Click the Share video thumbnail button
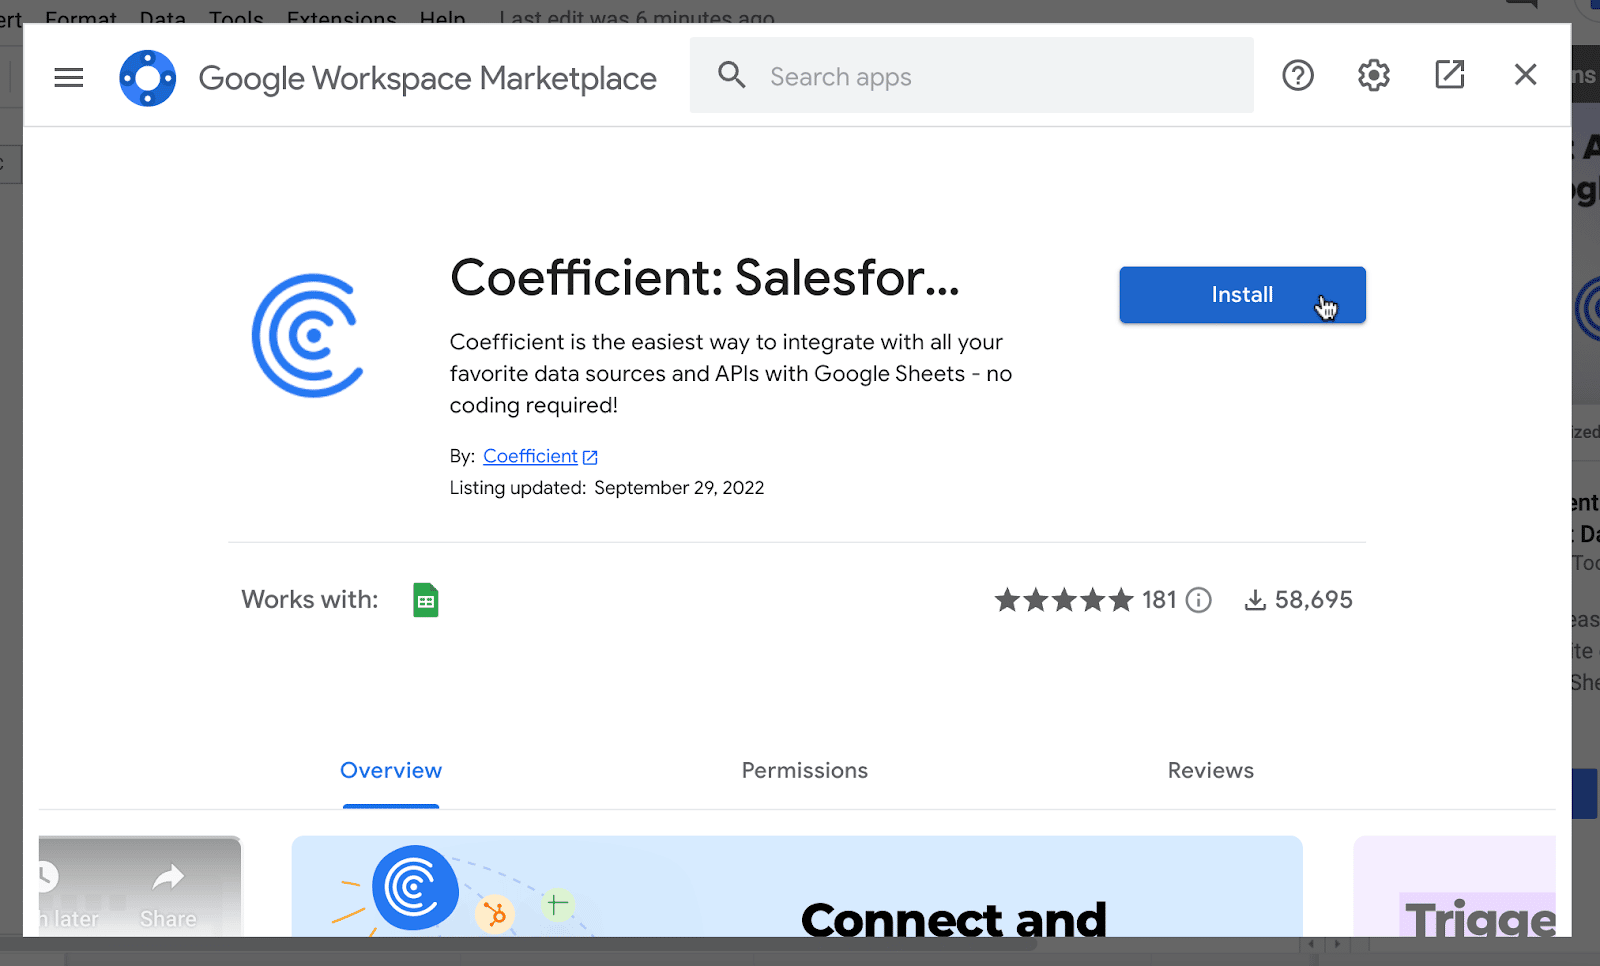The height and width of the screenshot is (966, 1600). click(x=168, y=897)
